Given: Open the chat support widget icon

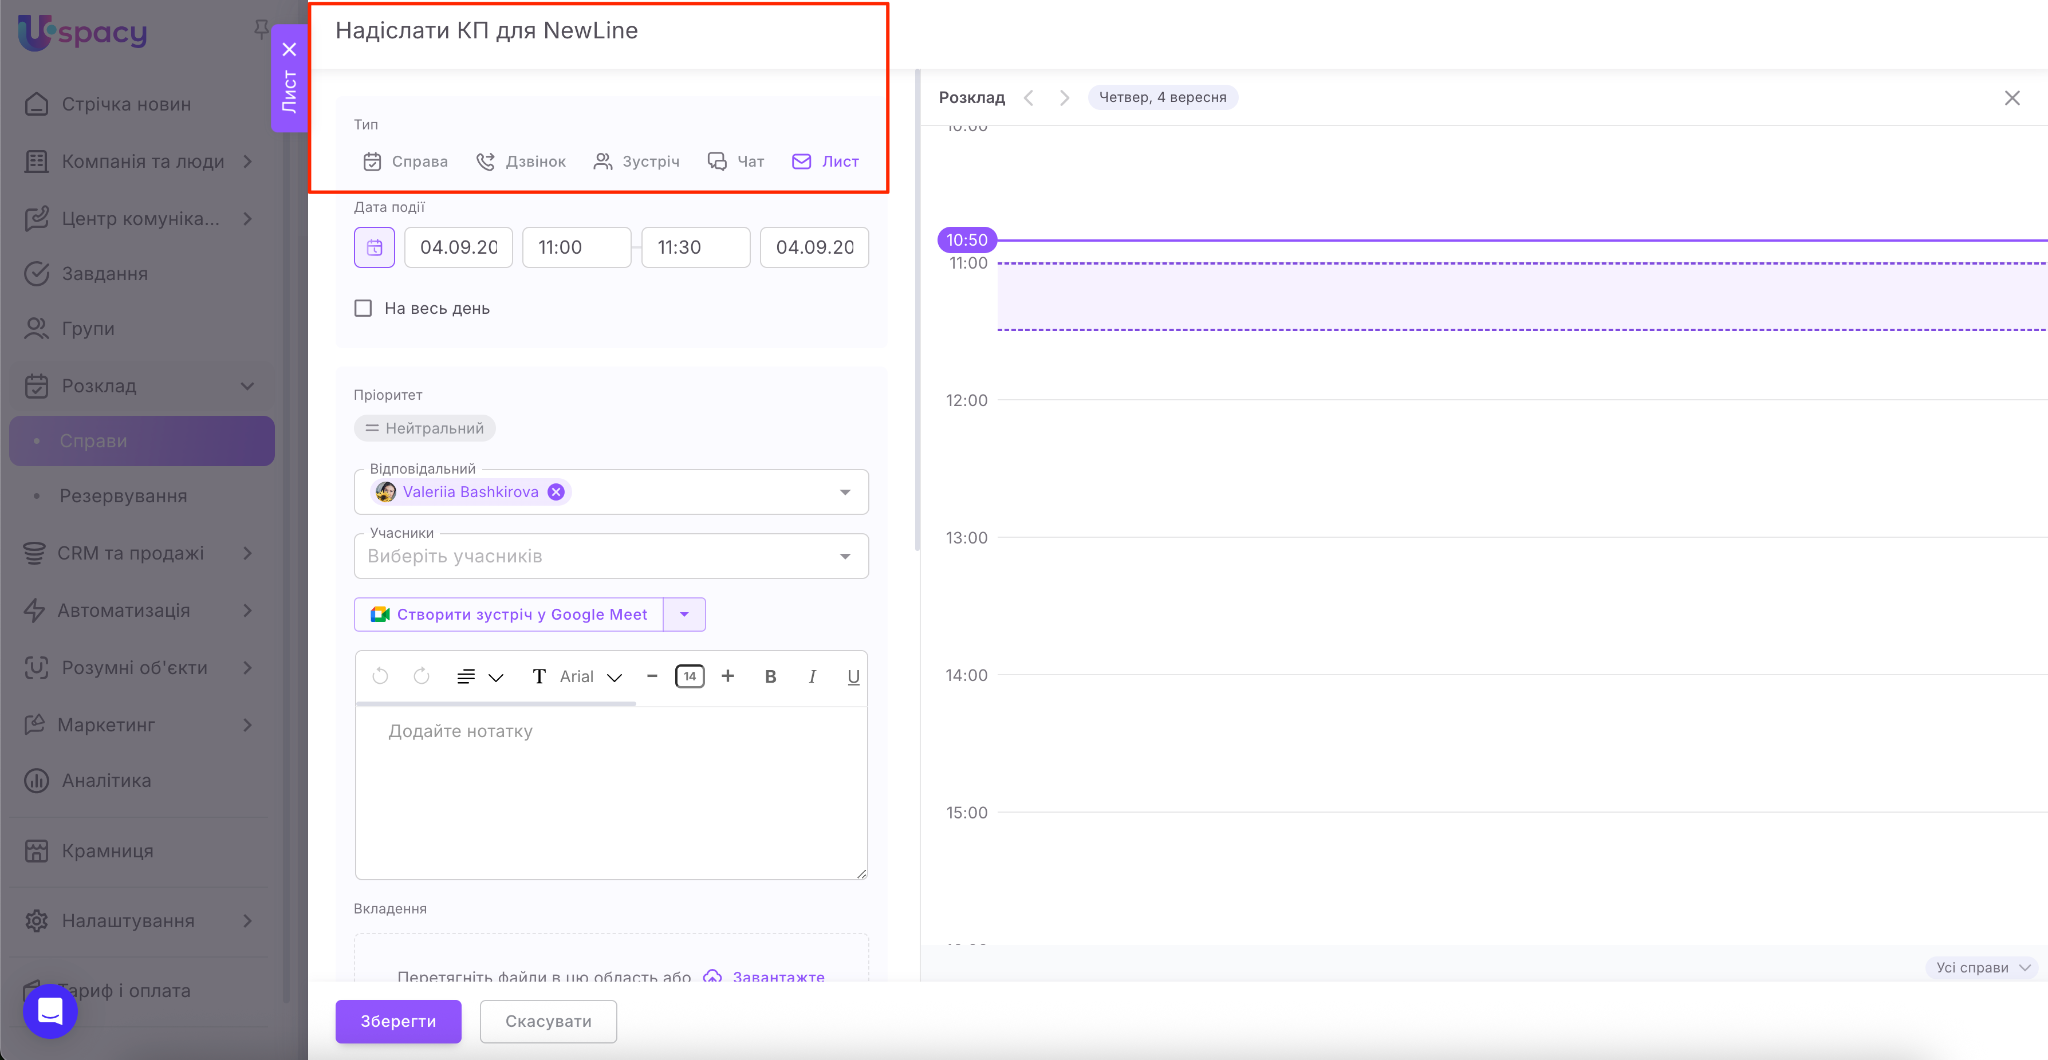Looking at the screenshot, I should point(50,1011).
